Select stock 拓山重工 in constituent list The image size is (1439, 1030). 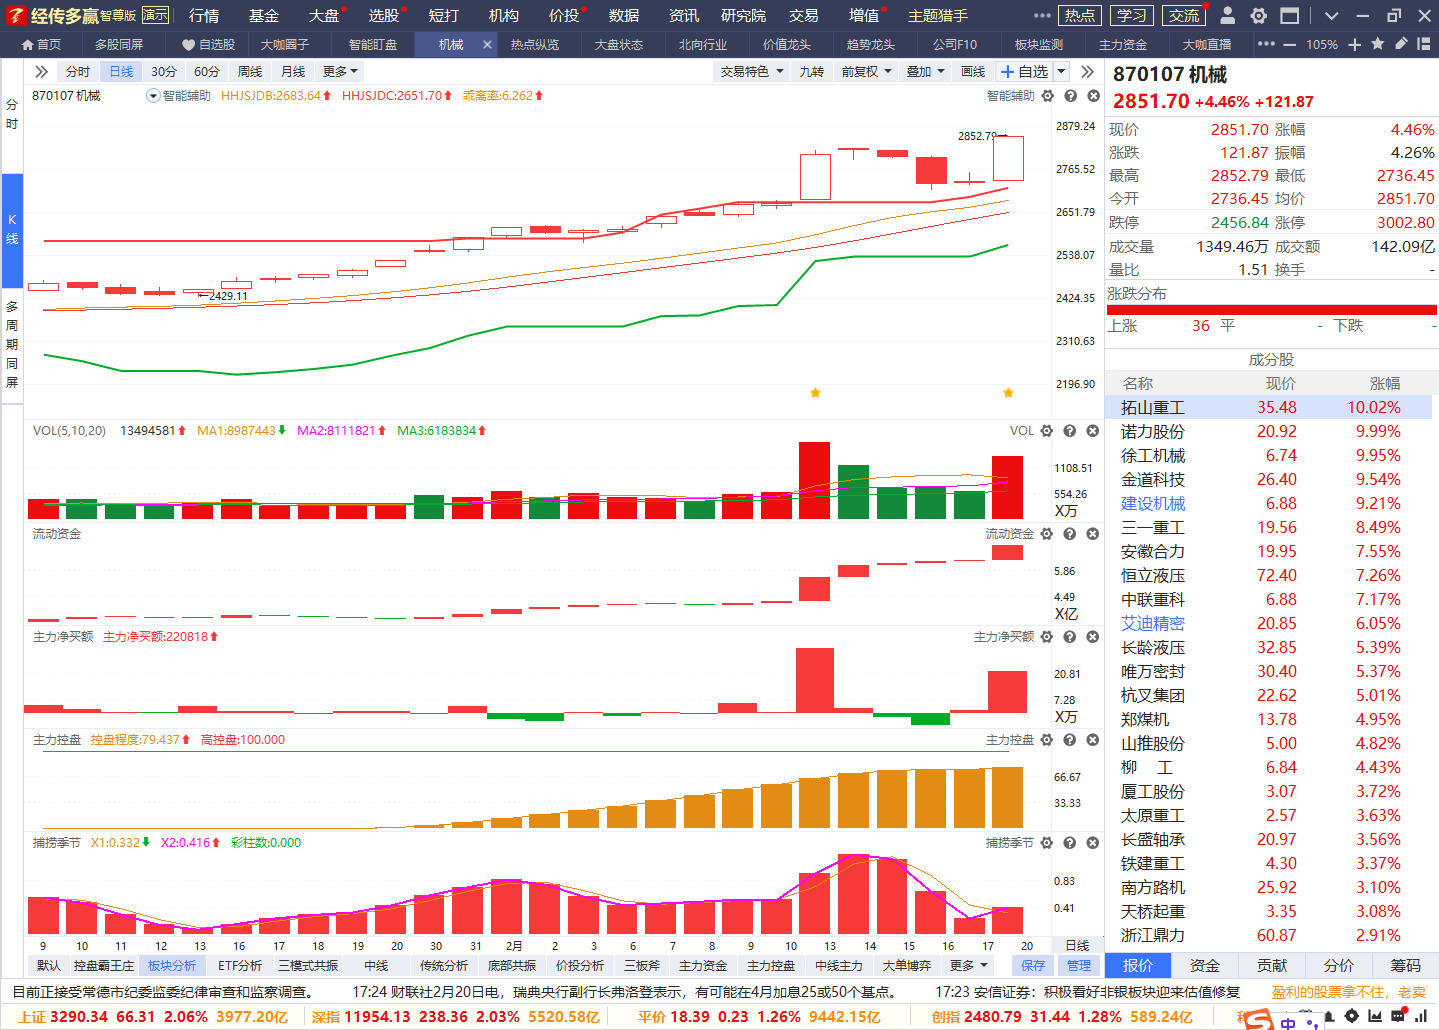point(1269,407)
